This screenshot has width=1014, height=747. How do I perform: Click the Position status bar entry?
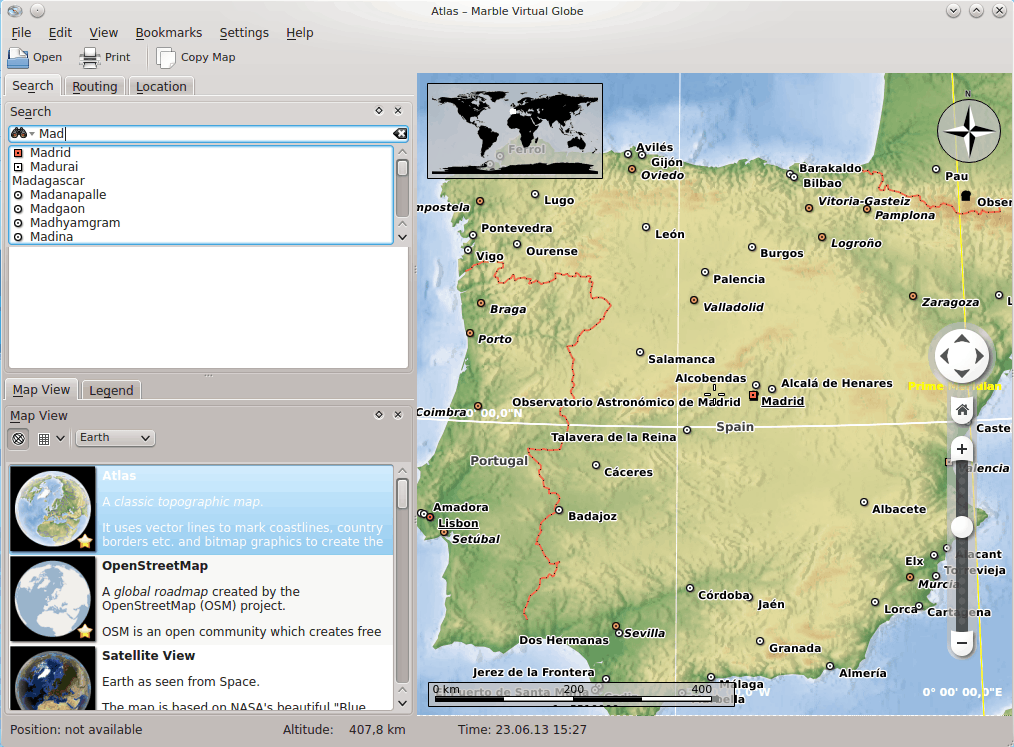click(x=76, y=730)
